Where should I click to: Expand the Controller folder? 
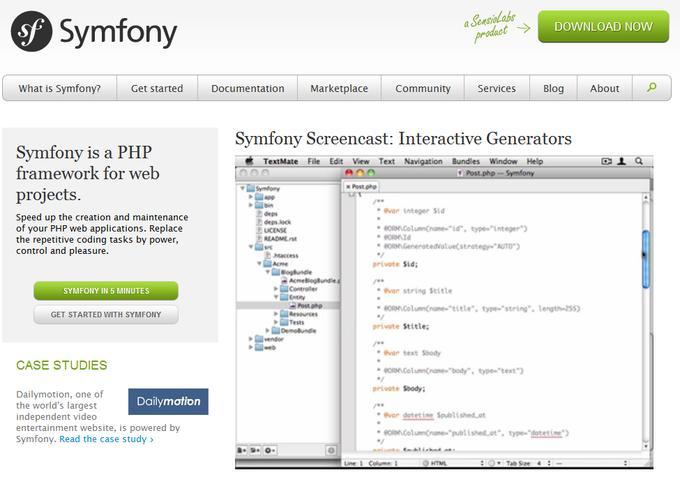pos(276,289)
